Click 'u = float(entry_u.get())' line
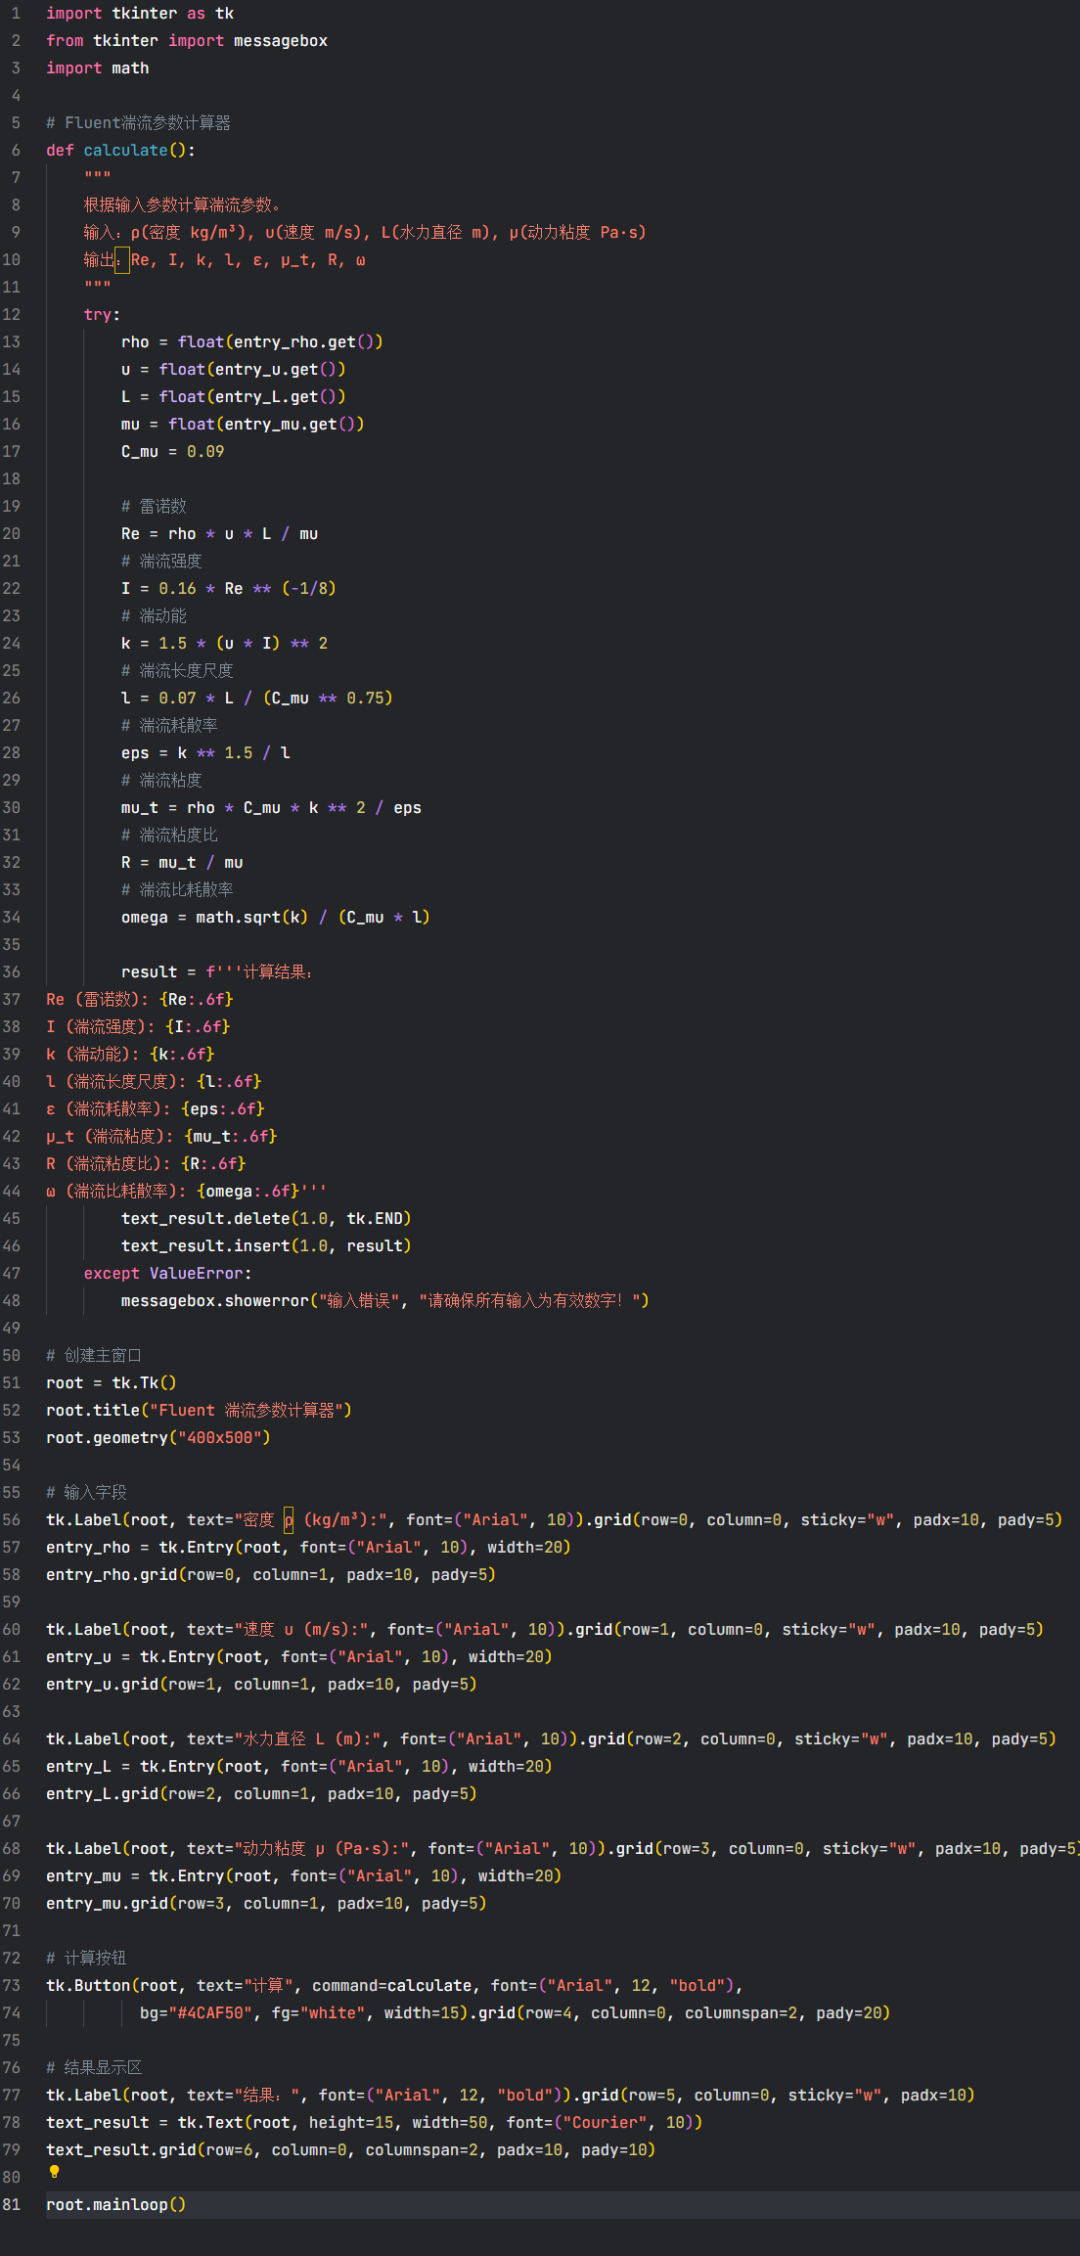Viewport: 1080px width, 2256px height. (x=233, y=369)
